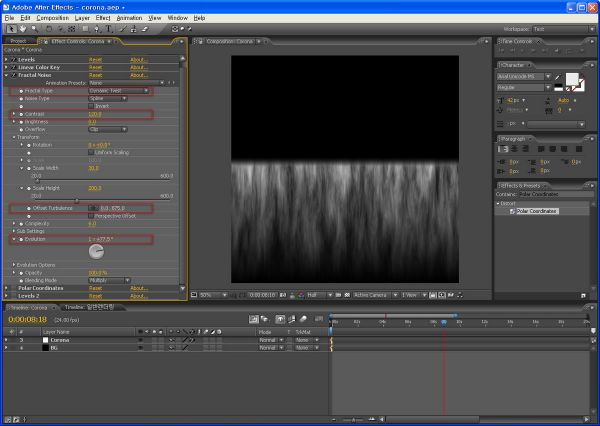Select the Clone Stamp tool
600x426 pixels.
tap(134, 29)
